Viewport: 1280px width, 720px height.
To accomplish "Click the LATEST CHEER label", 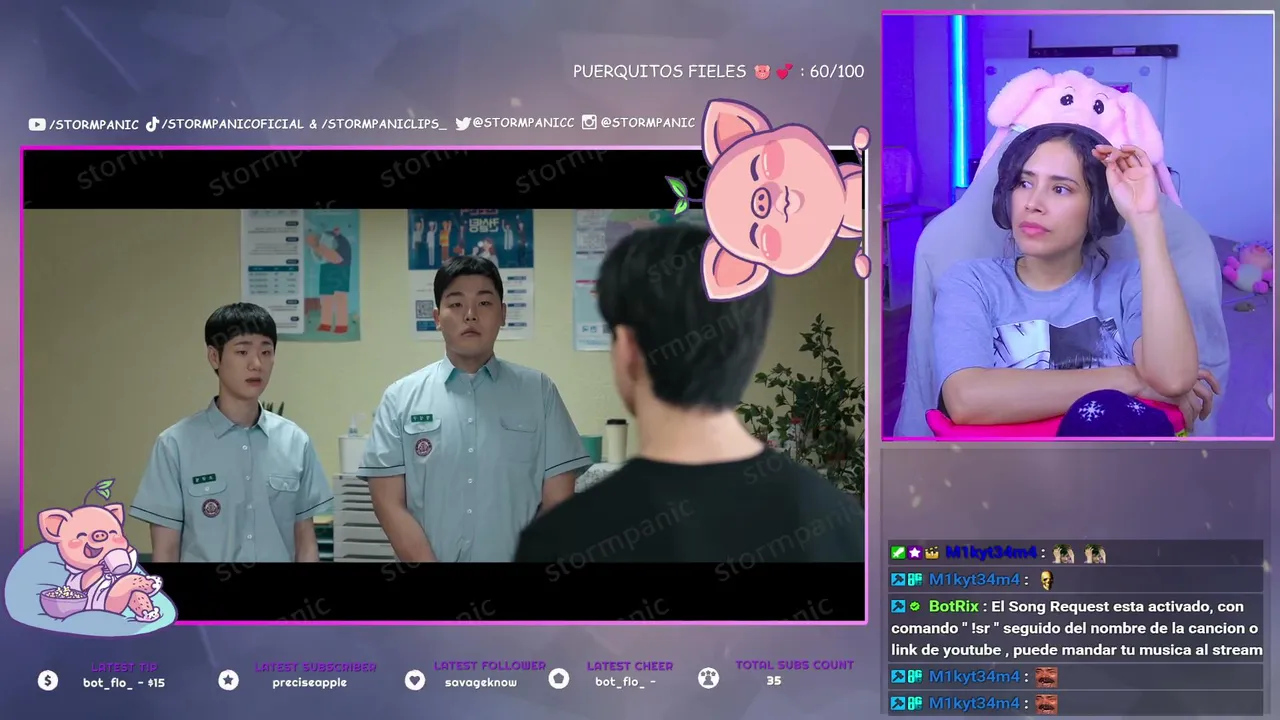I will tap(630, 666).
